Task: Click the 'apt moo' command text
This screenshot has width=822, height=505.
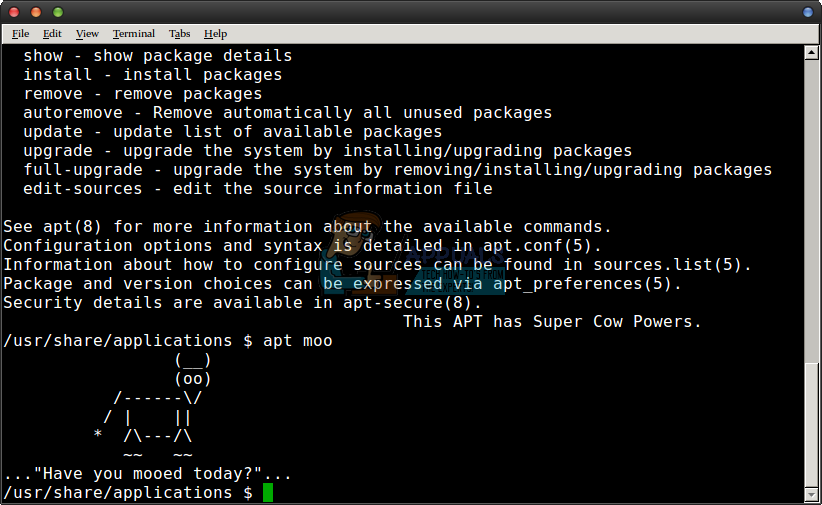Action: 298,341
